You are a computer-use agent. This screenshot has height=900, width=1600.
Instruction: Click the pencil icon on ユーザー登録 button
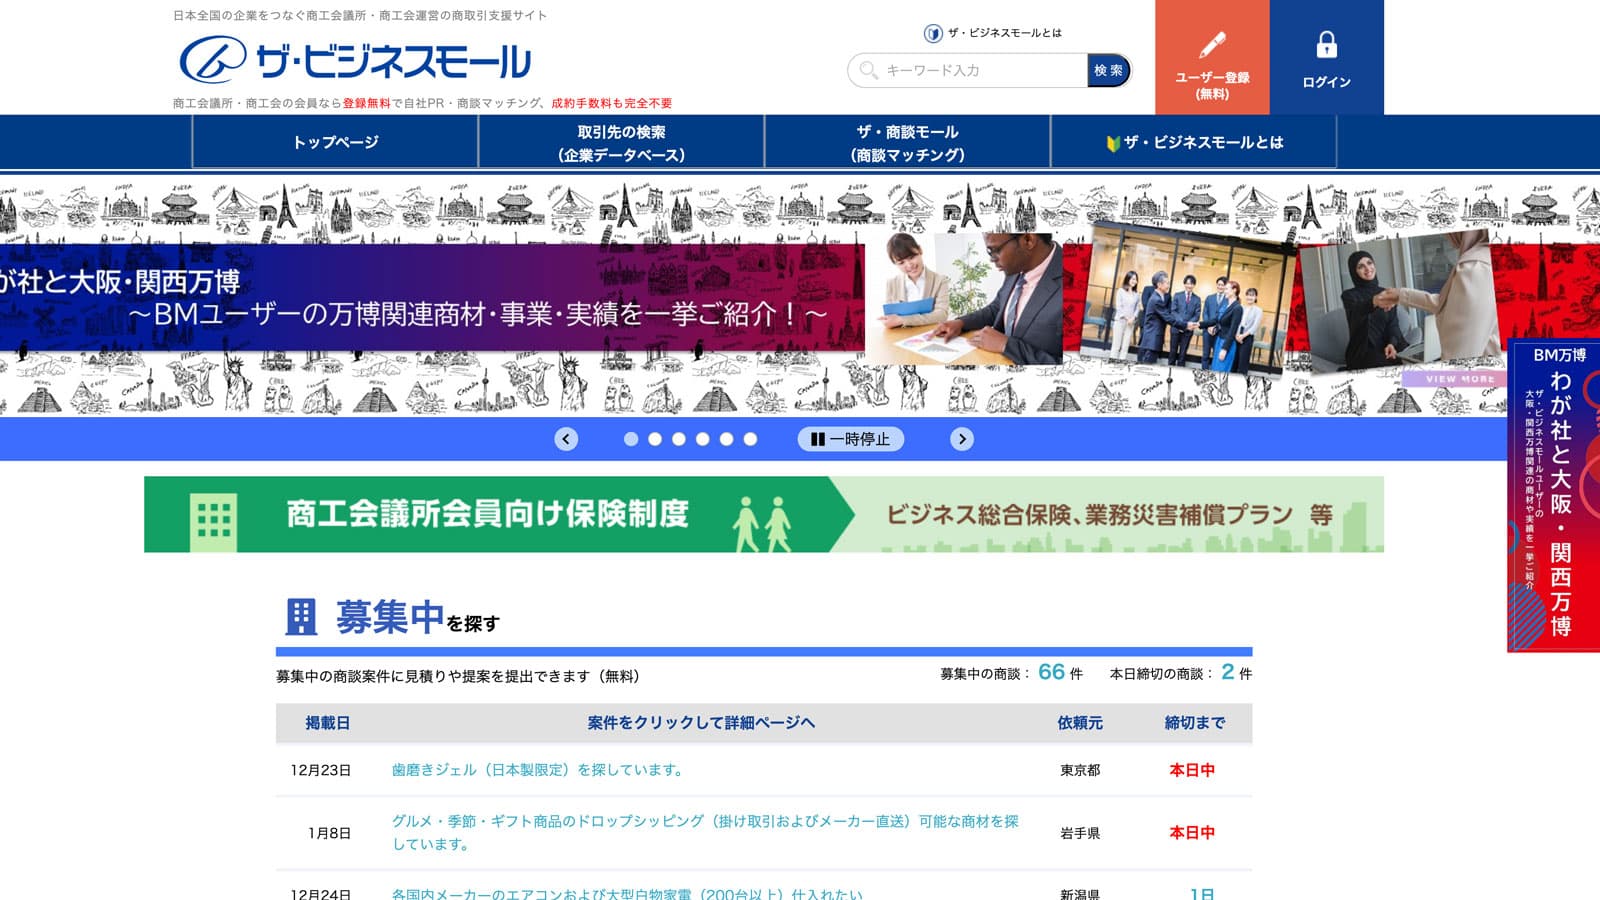[1213, 45]
